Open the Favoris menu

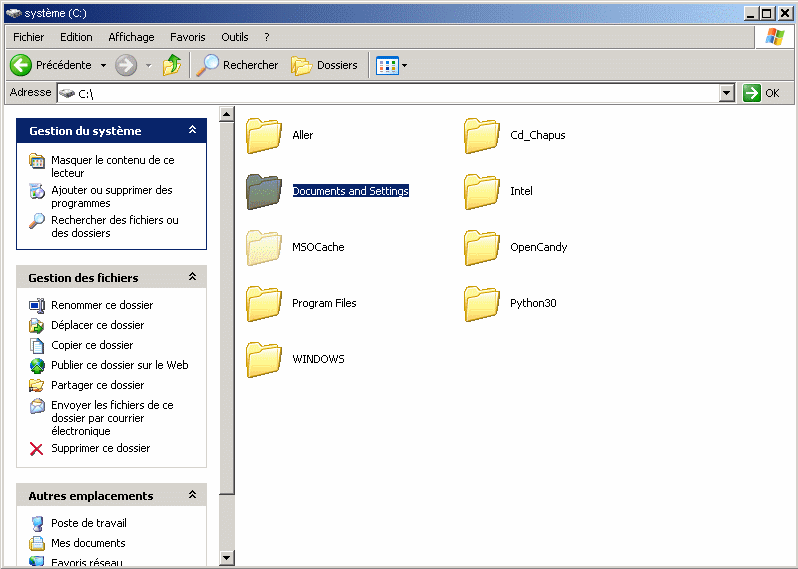pyautogui.click(x=188, y=37)
